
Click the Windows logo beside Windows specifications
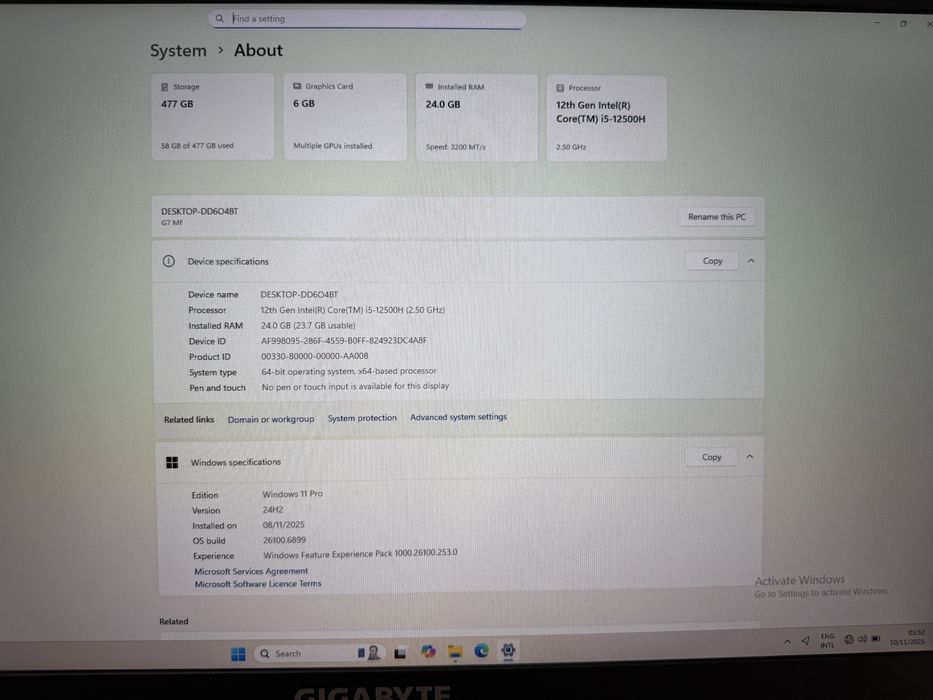(172, 462)
